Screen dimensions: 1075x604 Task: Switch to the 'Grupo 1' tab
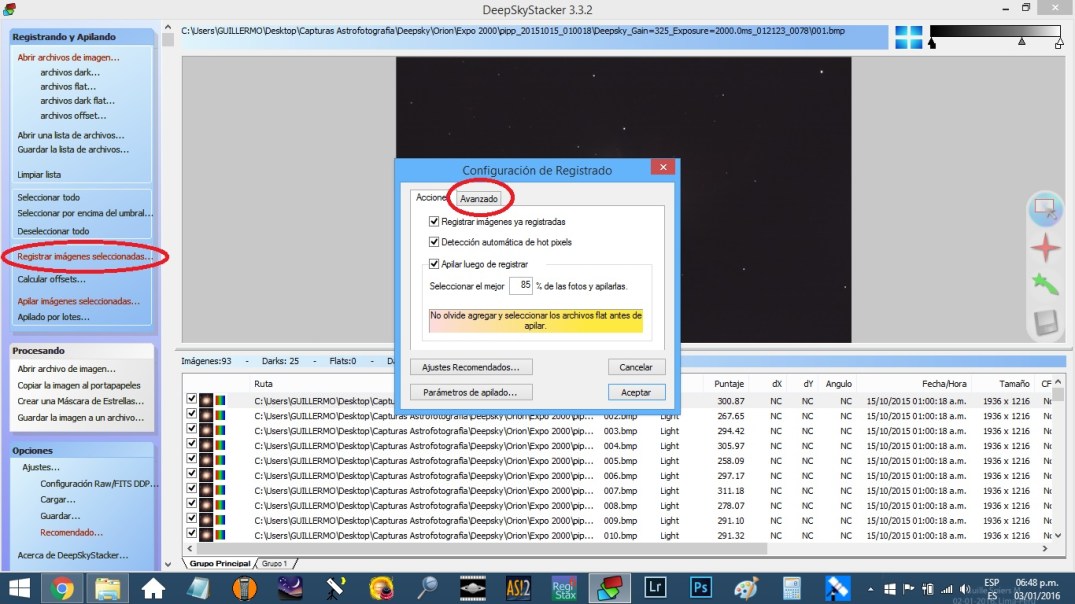(274, 564)
